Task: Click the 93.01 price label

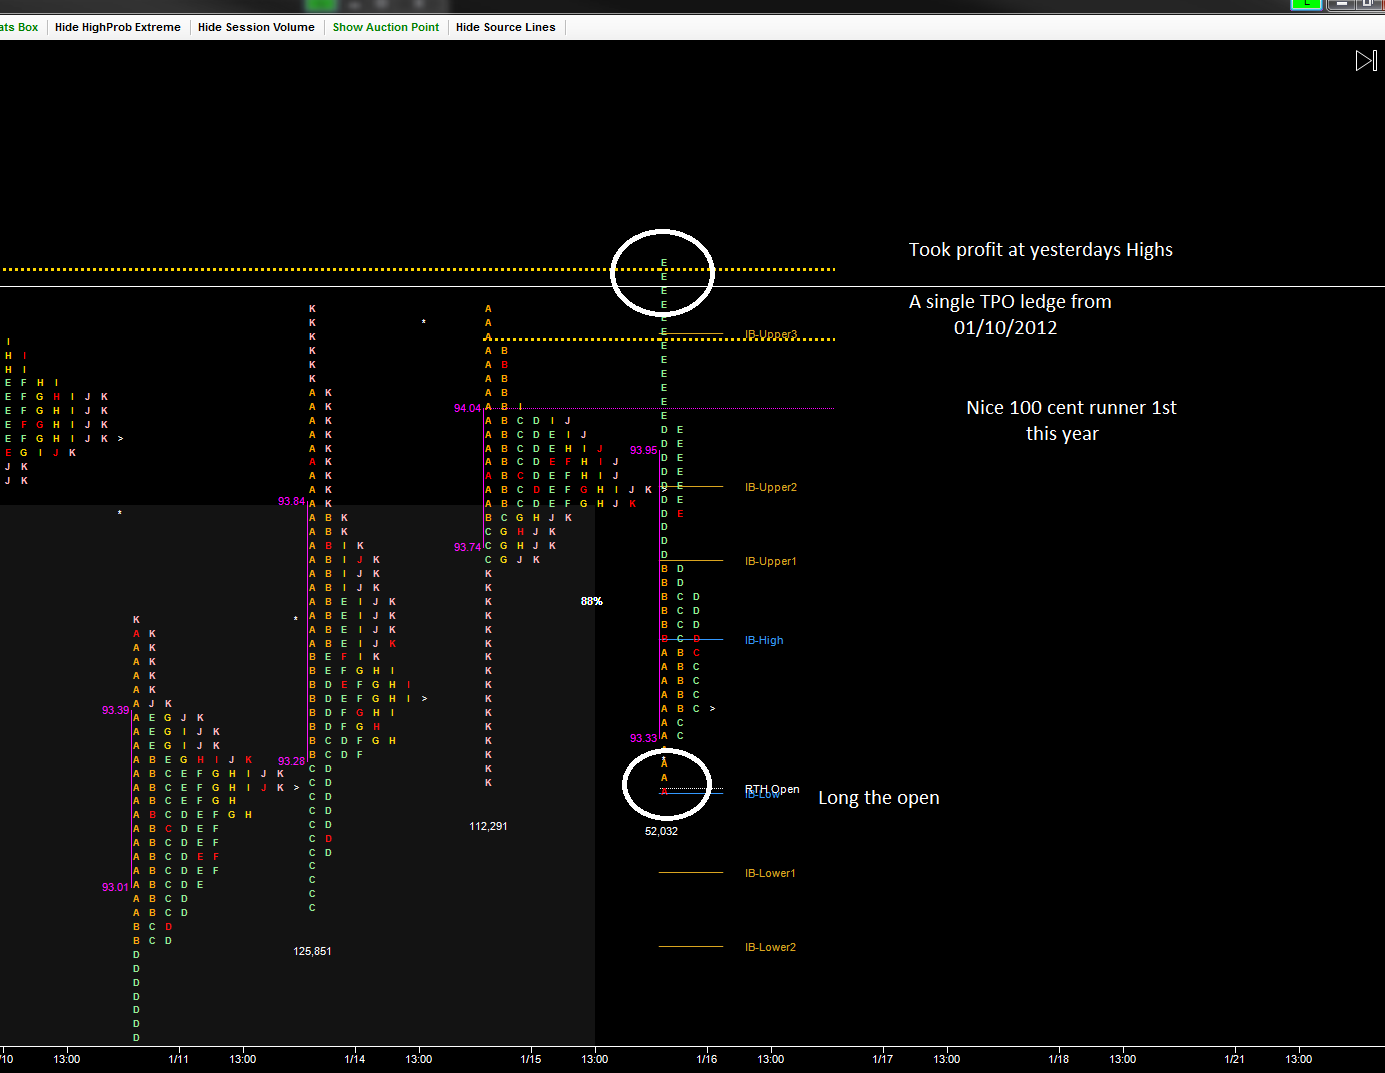Action: 115,887
